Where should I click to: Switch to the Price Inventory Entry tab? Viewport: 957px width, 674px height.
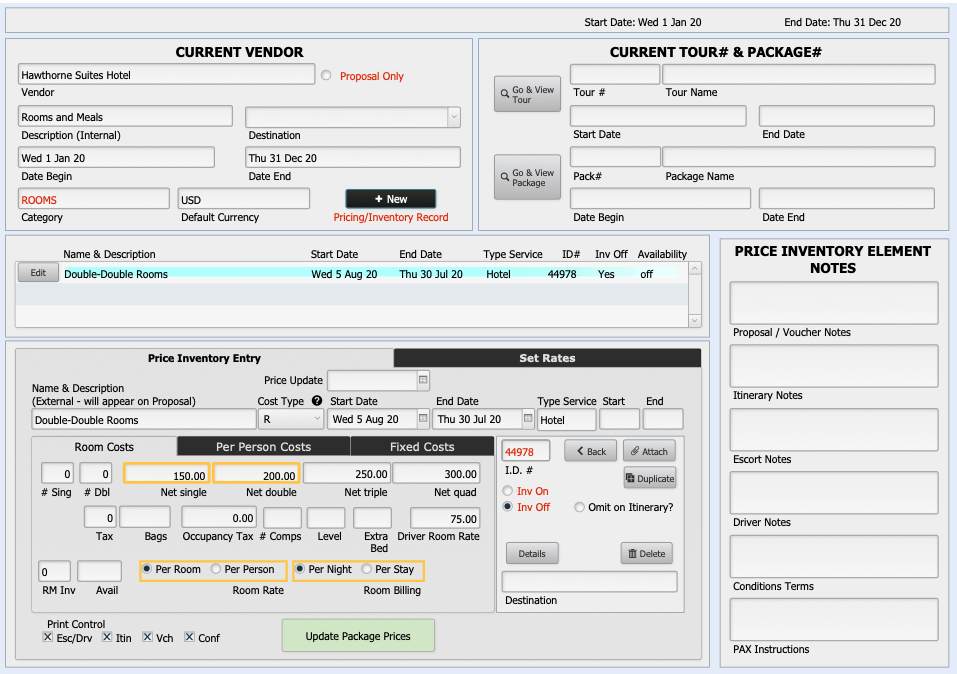click(204, 358)
